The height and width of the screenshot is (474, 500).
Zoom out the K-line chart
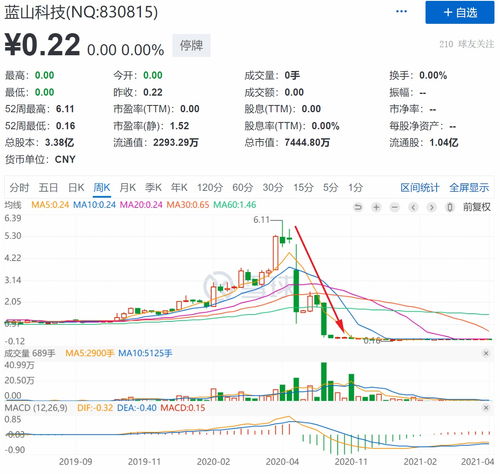tap(395, 208)
